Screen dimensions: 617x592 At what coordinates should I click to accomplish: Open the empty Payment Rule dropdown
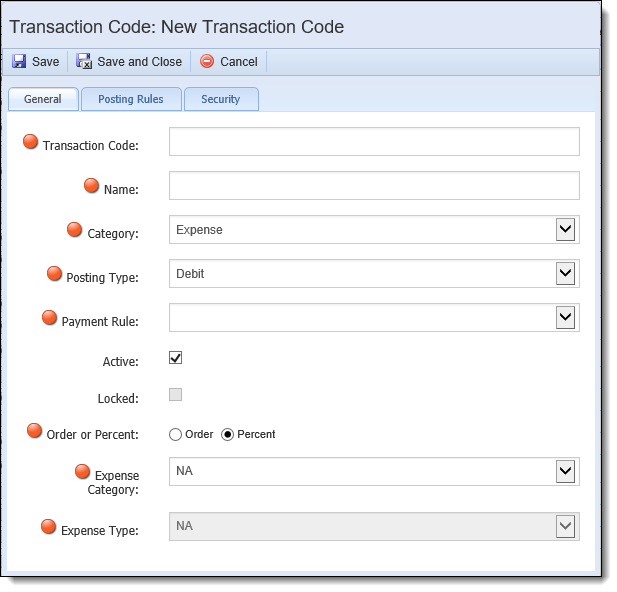(374, 318)
